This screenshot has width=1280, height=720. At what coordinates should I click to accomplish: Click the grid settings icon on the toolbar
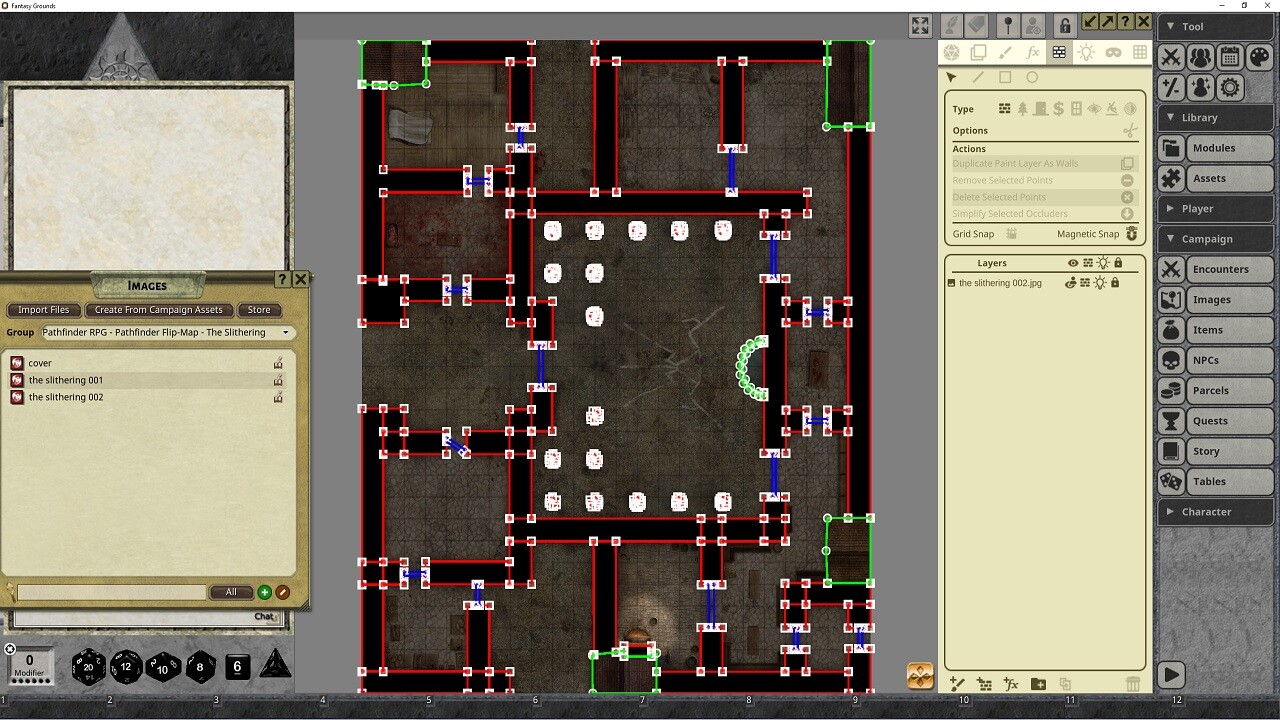[x=1140, y=52]
